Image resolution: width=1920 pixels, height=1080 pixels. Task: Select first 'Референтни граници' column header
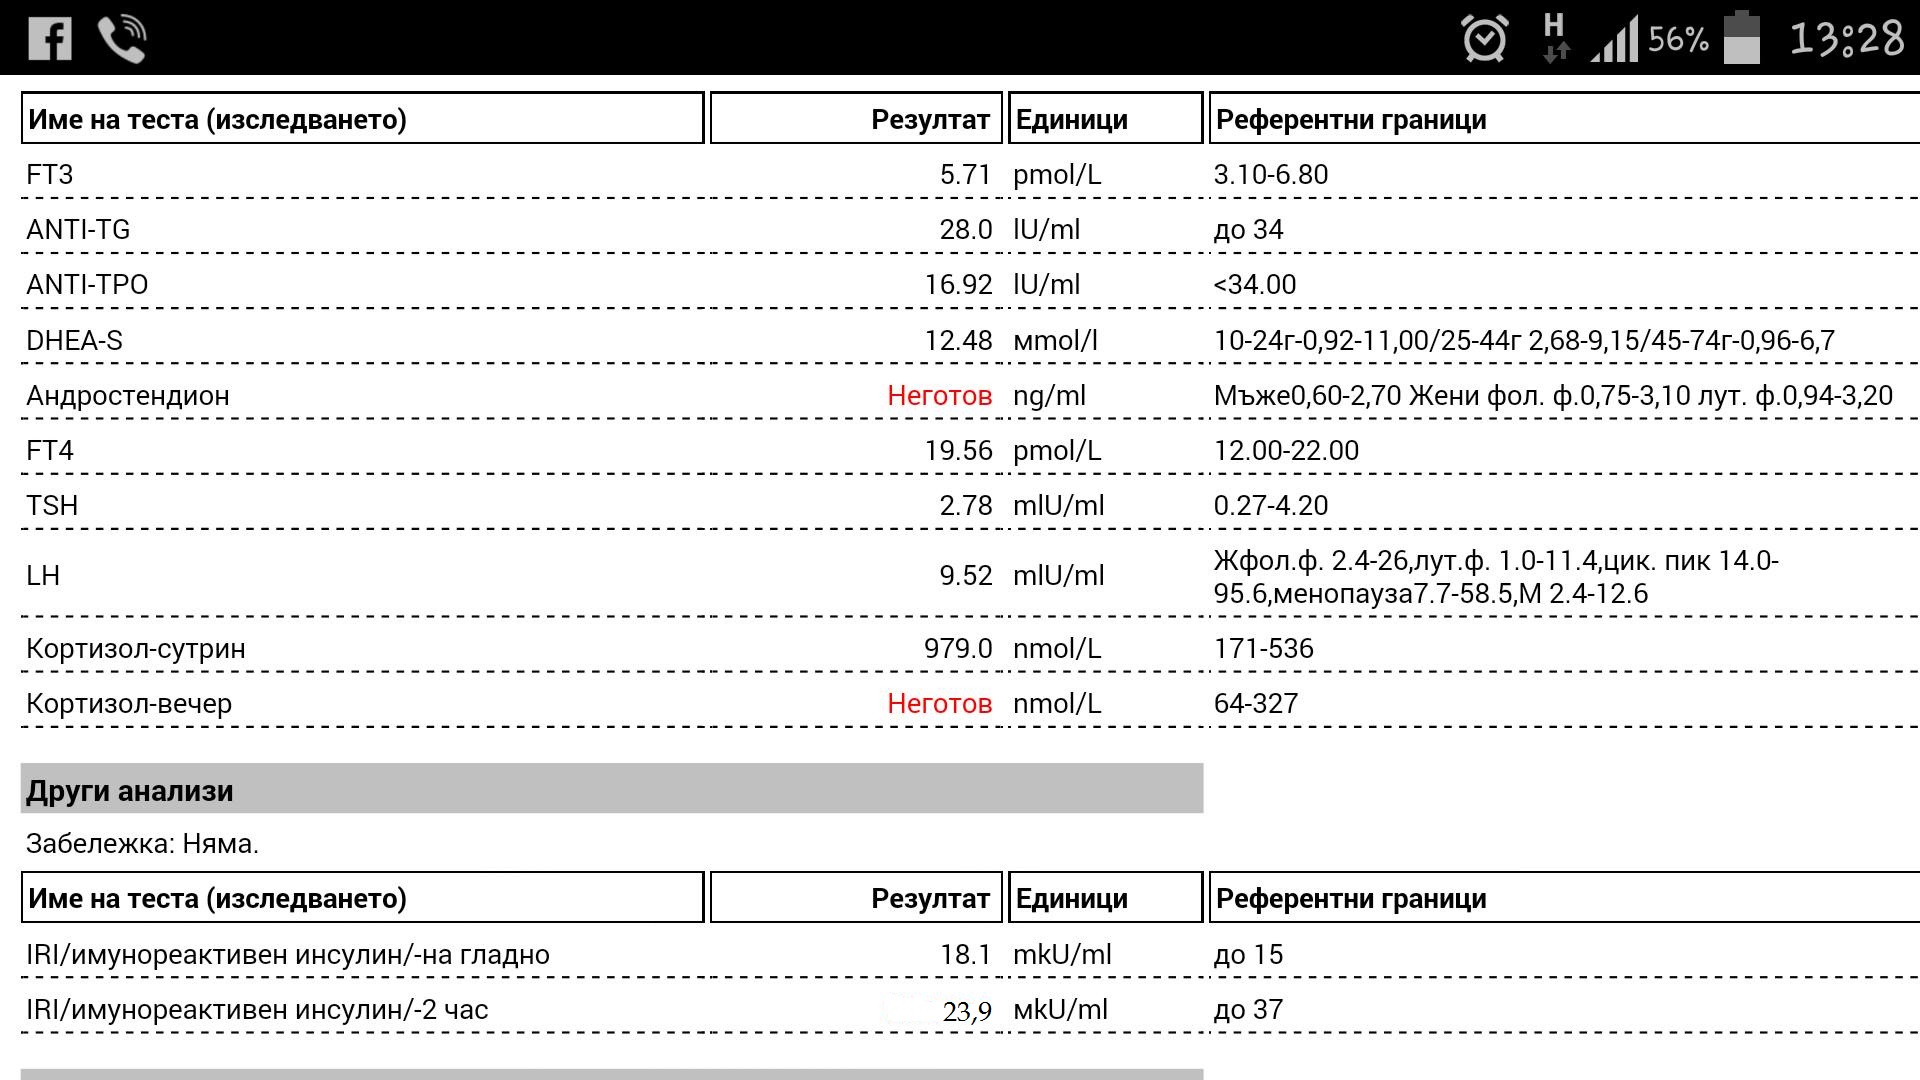(1564, 119)
